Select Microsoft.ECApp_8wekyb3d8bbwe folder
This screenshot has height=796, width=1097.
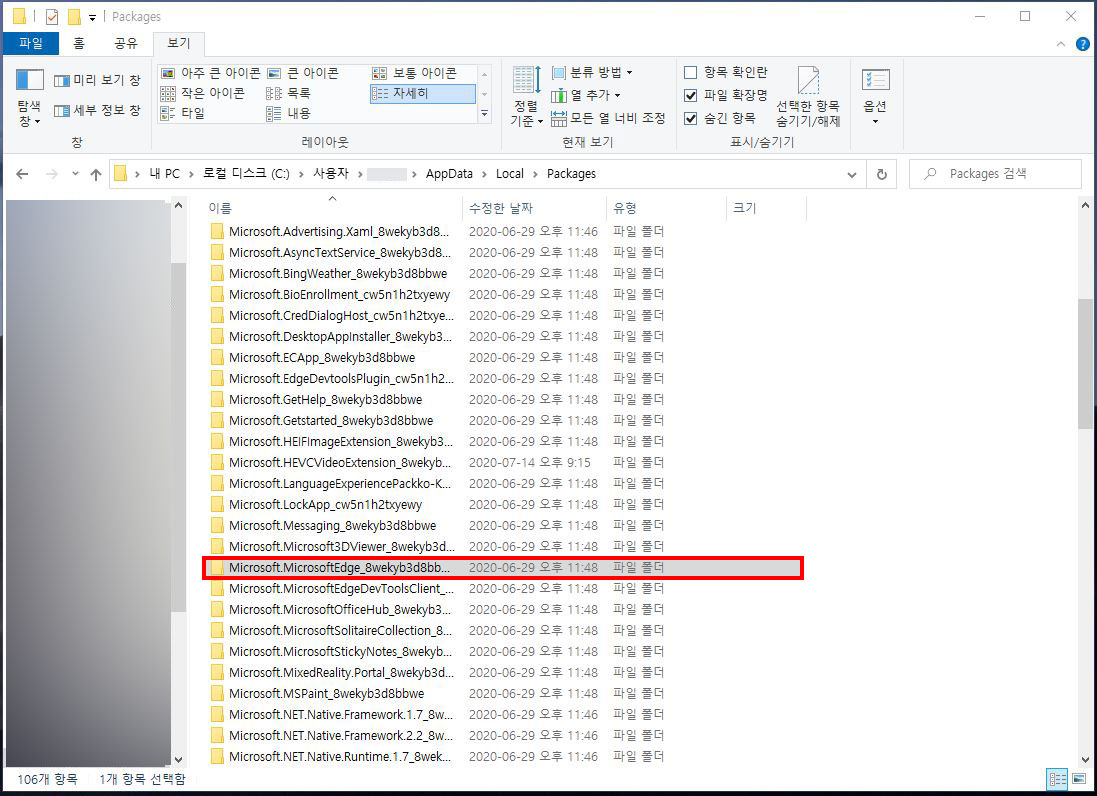click(x=322, y=358)
